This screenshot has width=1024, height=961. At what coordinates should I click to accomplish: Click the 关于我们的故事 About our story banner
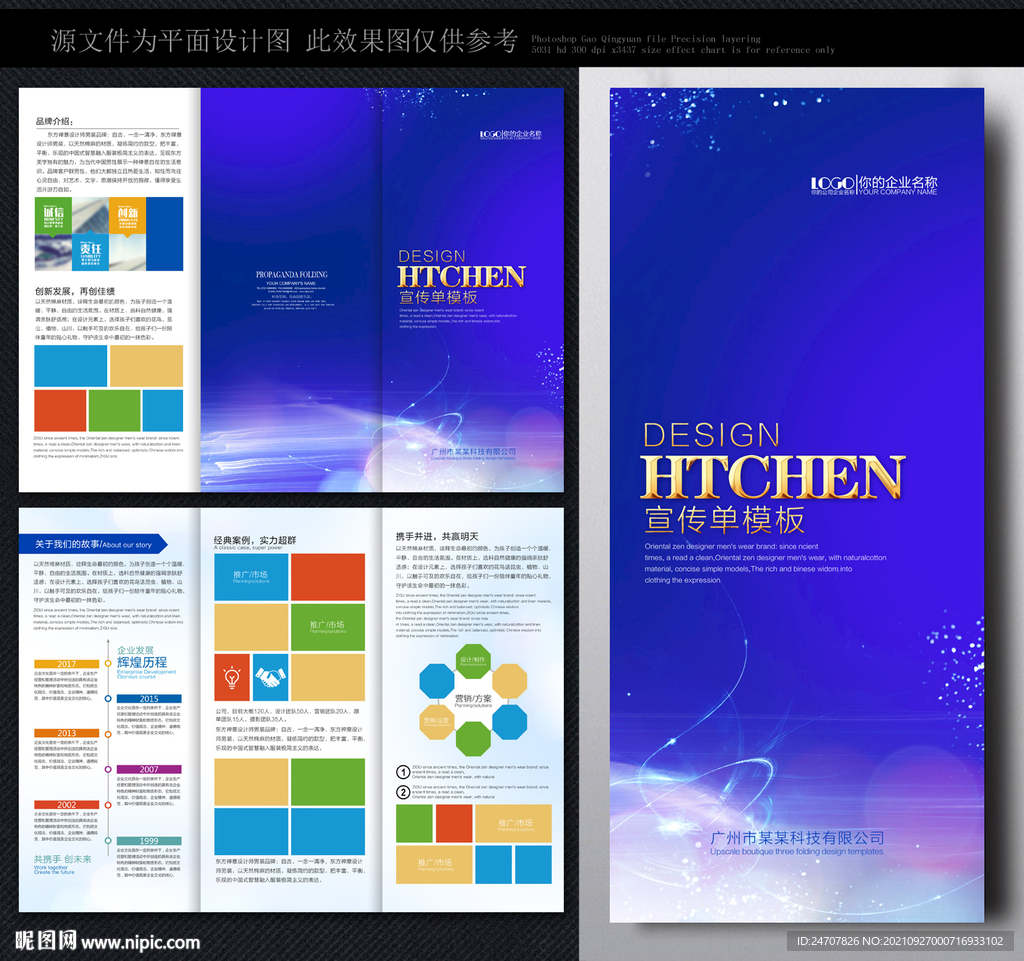(x=93, y=544)
